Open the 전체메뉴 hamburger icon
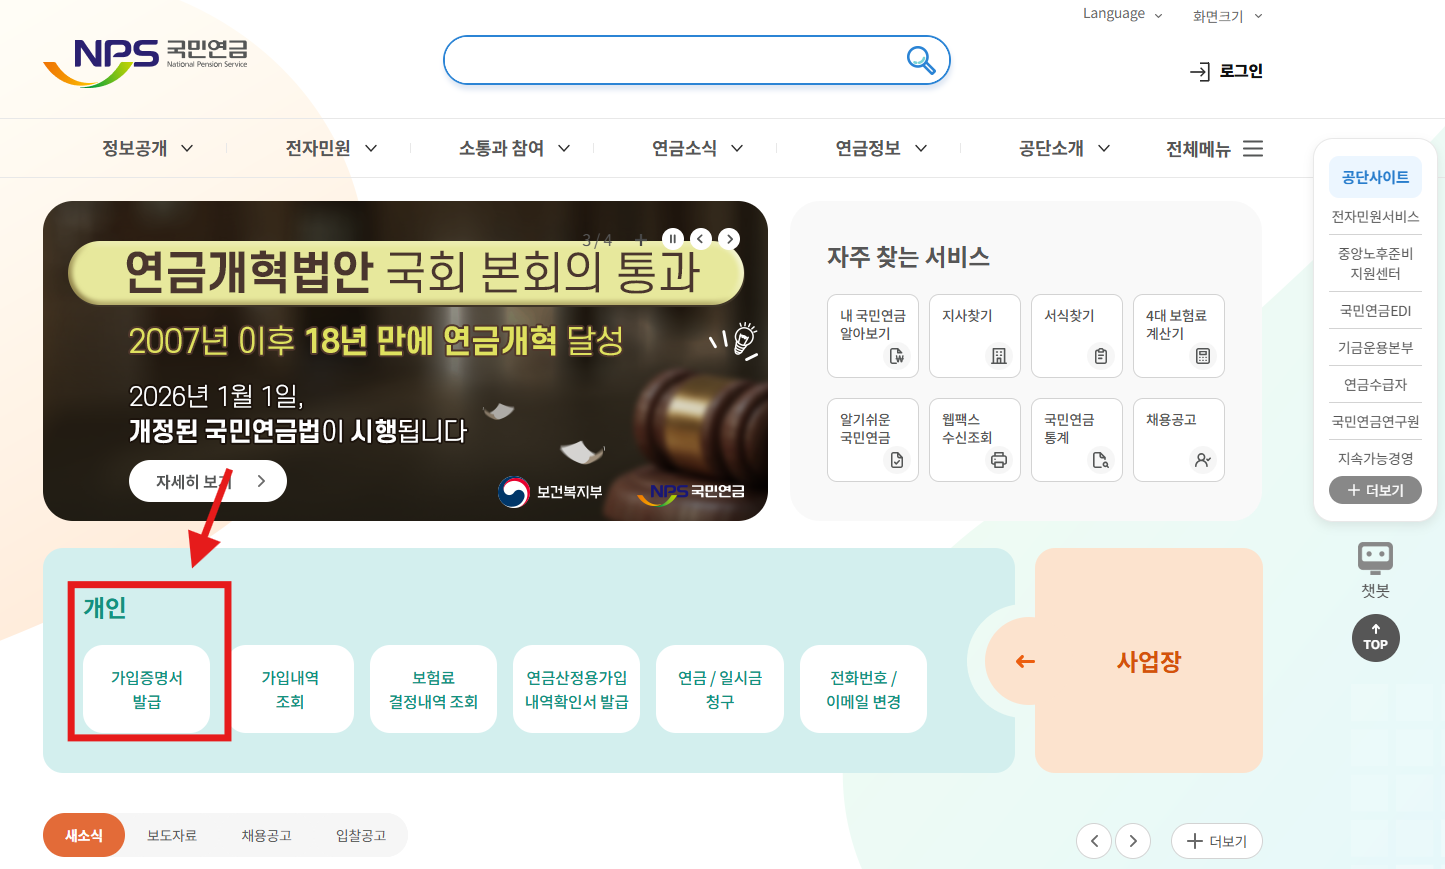1445x869 pixels. (1253, 148)
